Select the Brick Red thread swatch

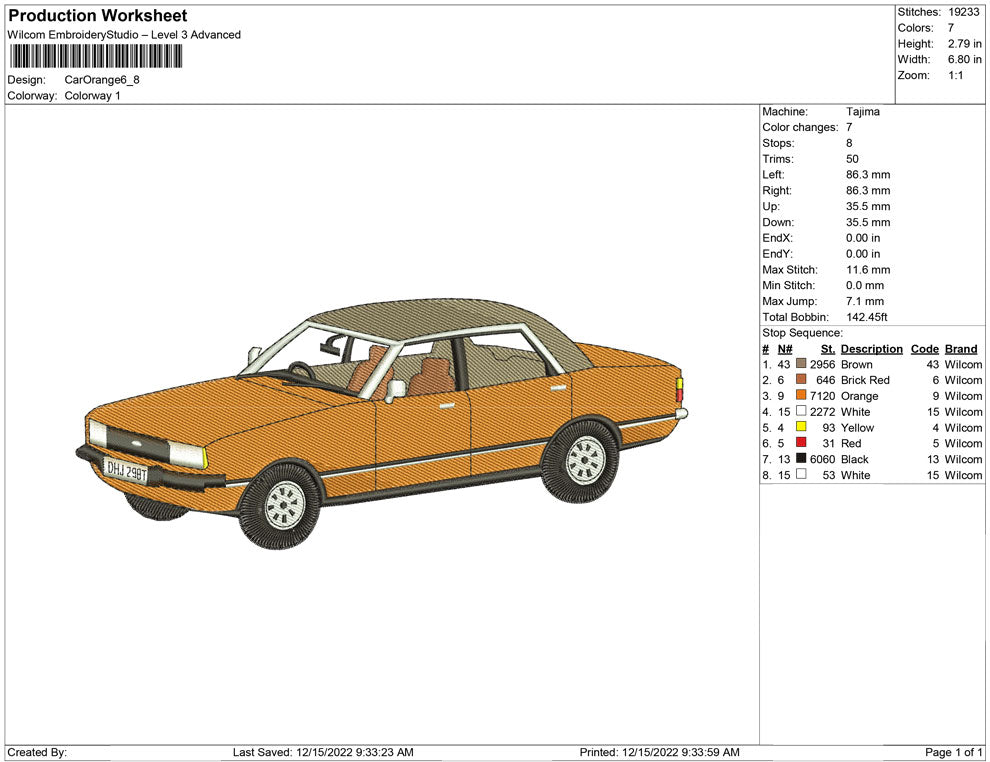[801, 381]
